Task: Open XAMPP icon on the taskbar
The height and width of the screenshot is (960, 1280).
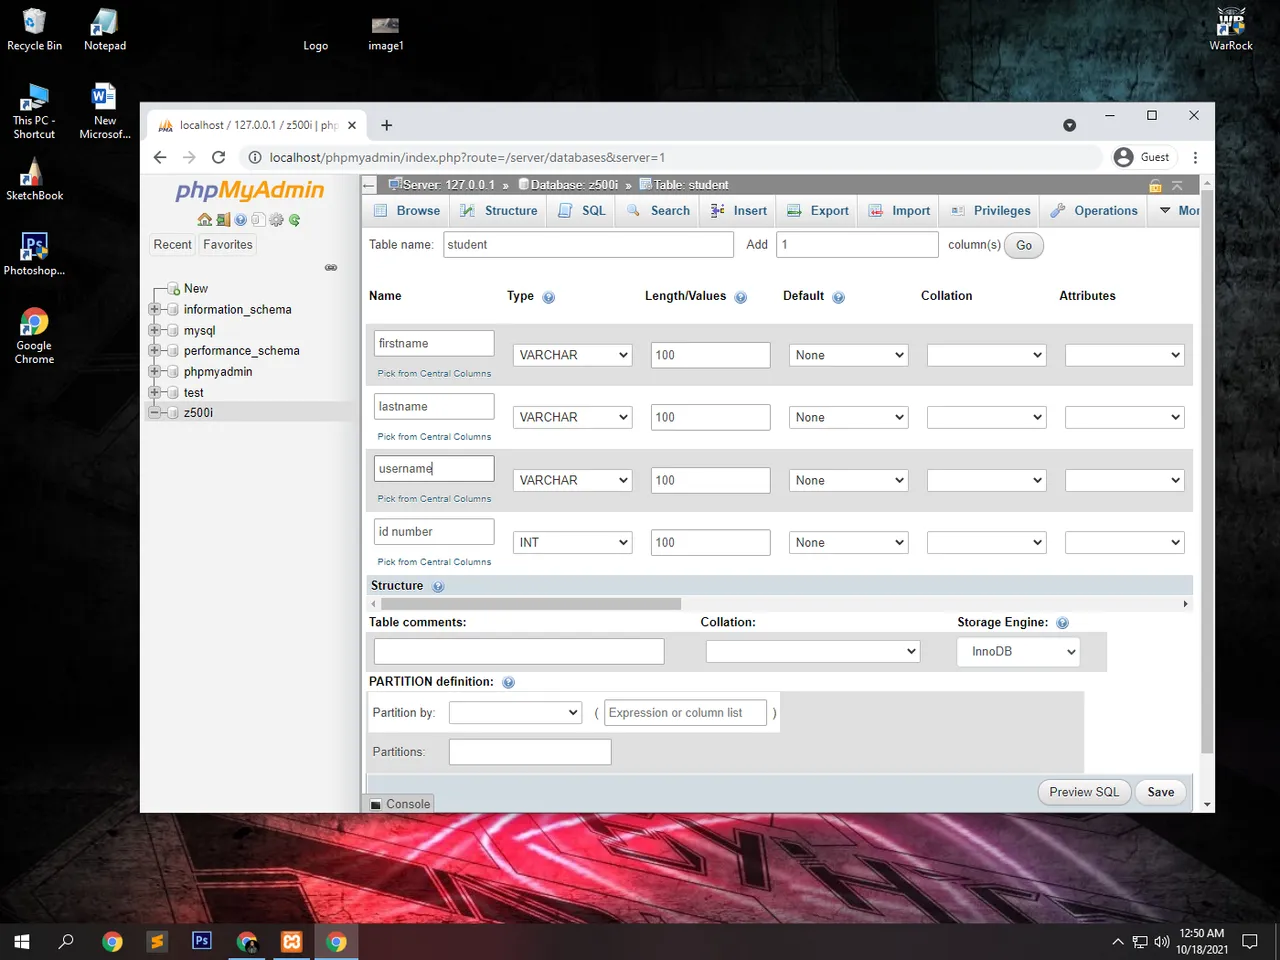Action: 292,941
